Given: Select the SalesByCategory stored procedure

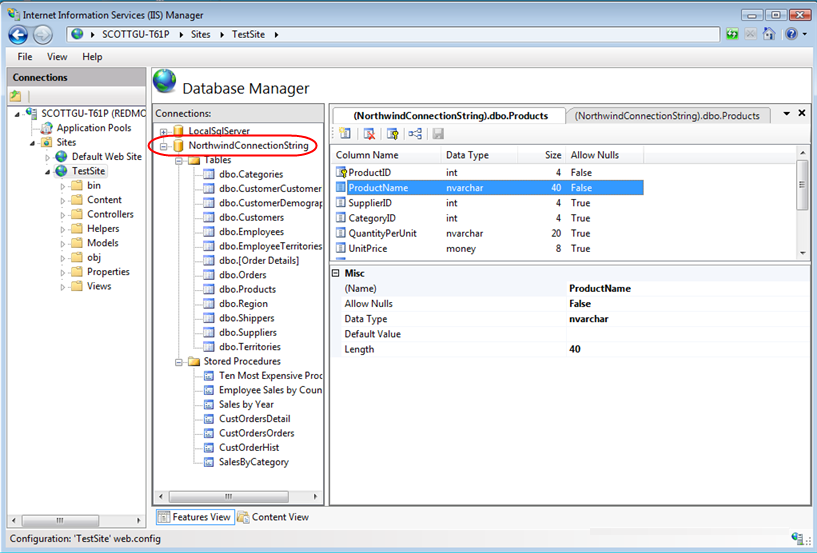Looking at the screenshot, I should [x=254, y=462].
